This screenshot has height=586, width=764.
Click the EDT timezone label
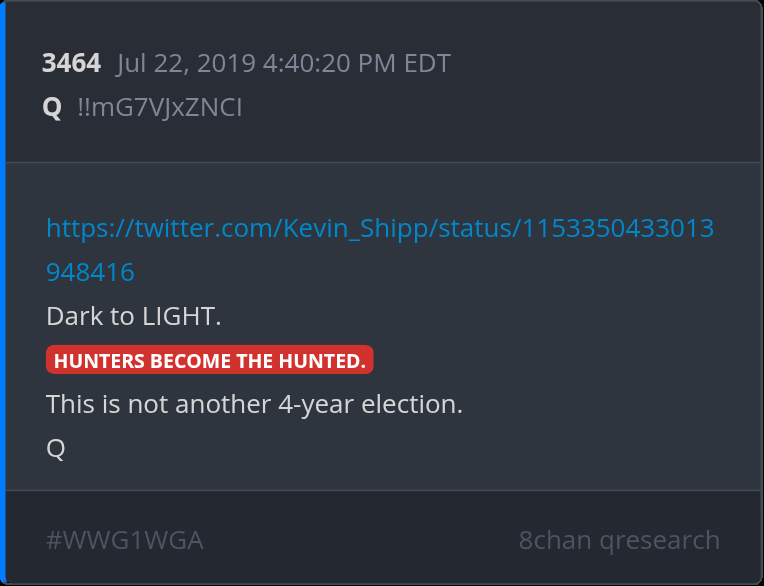(427, 64)
